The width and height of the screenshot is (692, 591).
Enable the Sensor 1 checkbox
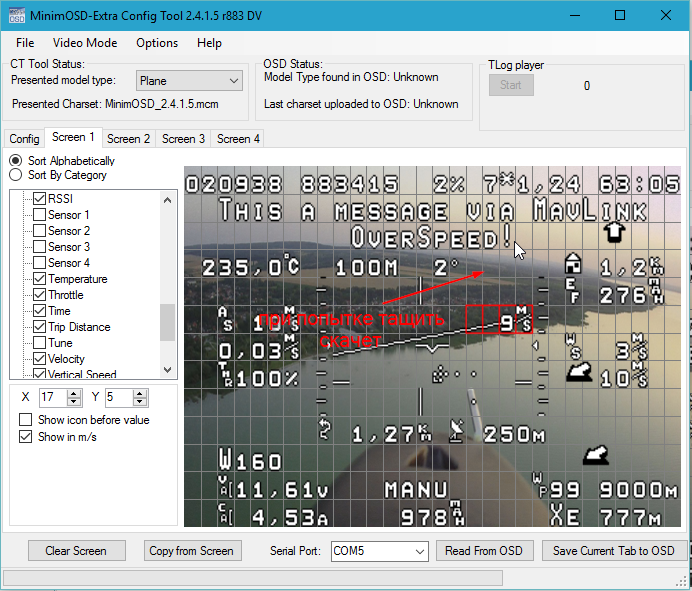[x=40, y=215]
